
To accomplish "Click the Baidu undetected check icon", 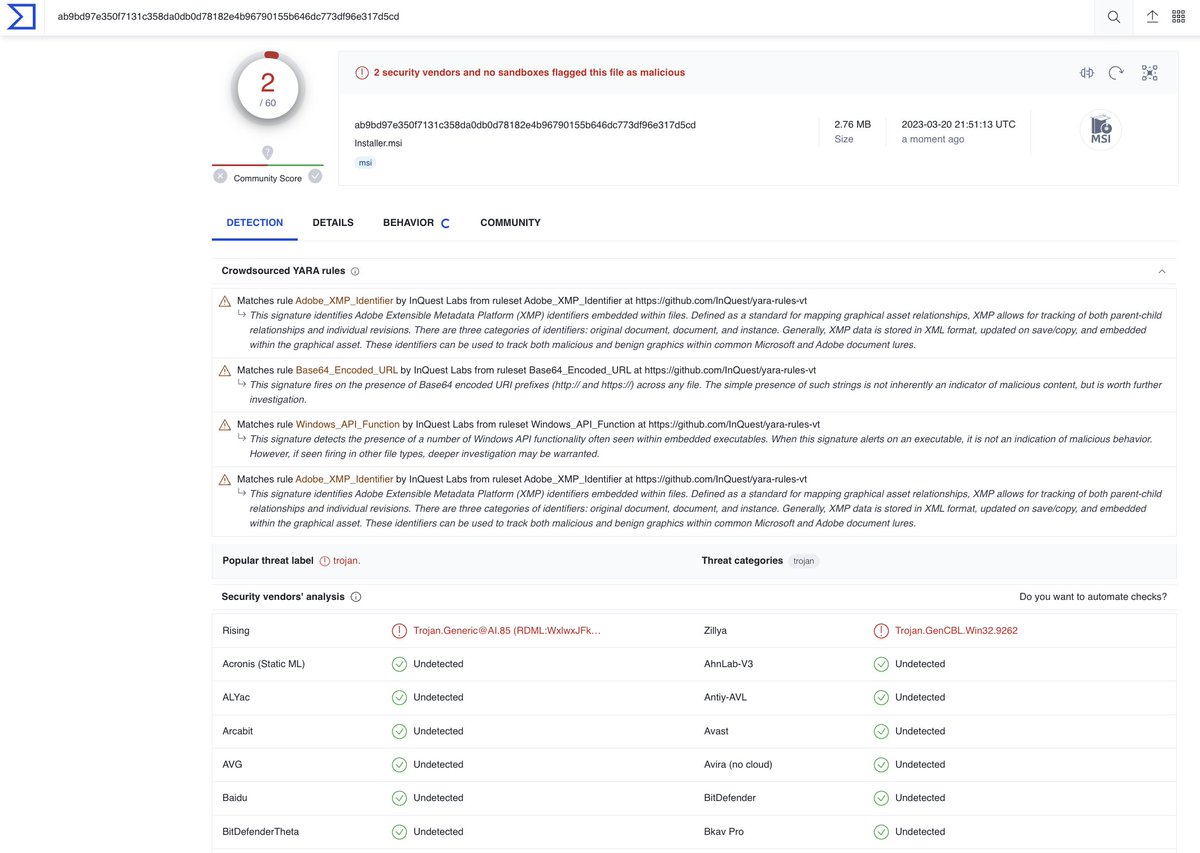I will [x=399, y=798].
